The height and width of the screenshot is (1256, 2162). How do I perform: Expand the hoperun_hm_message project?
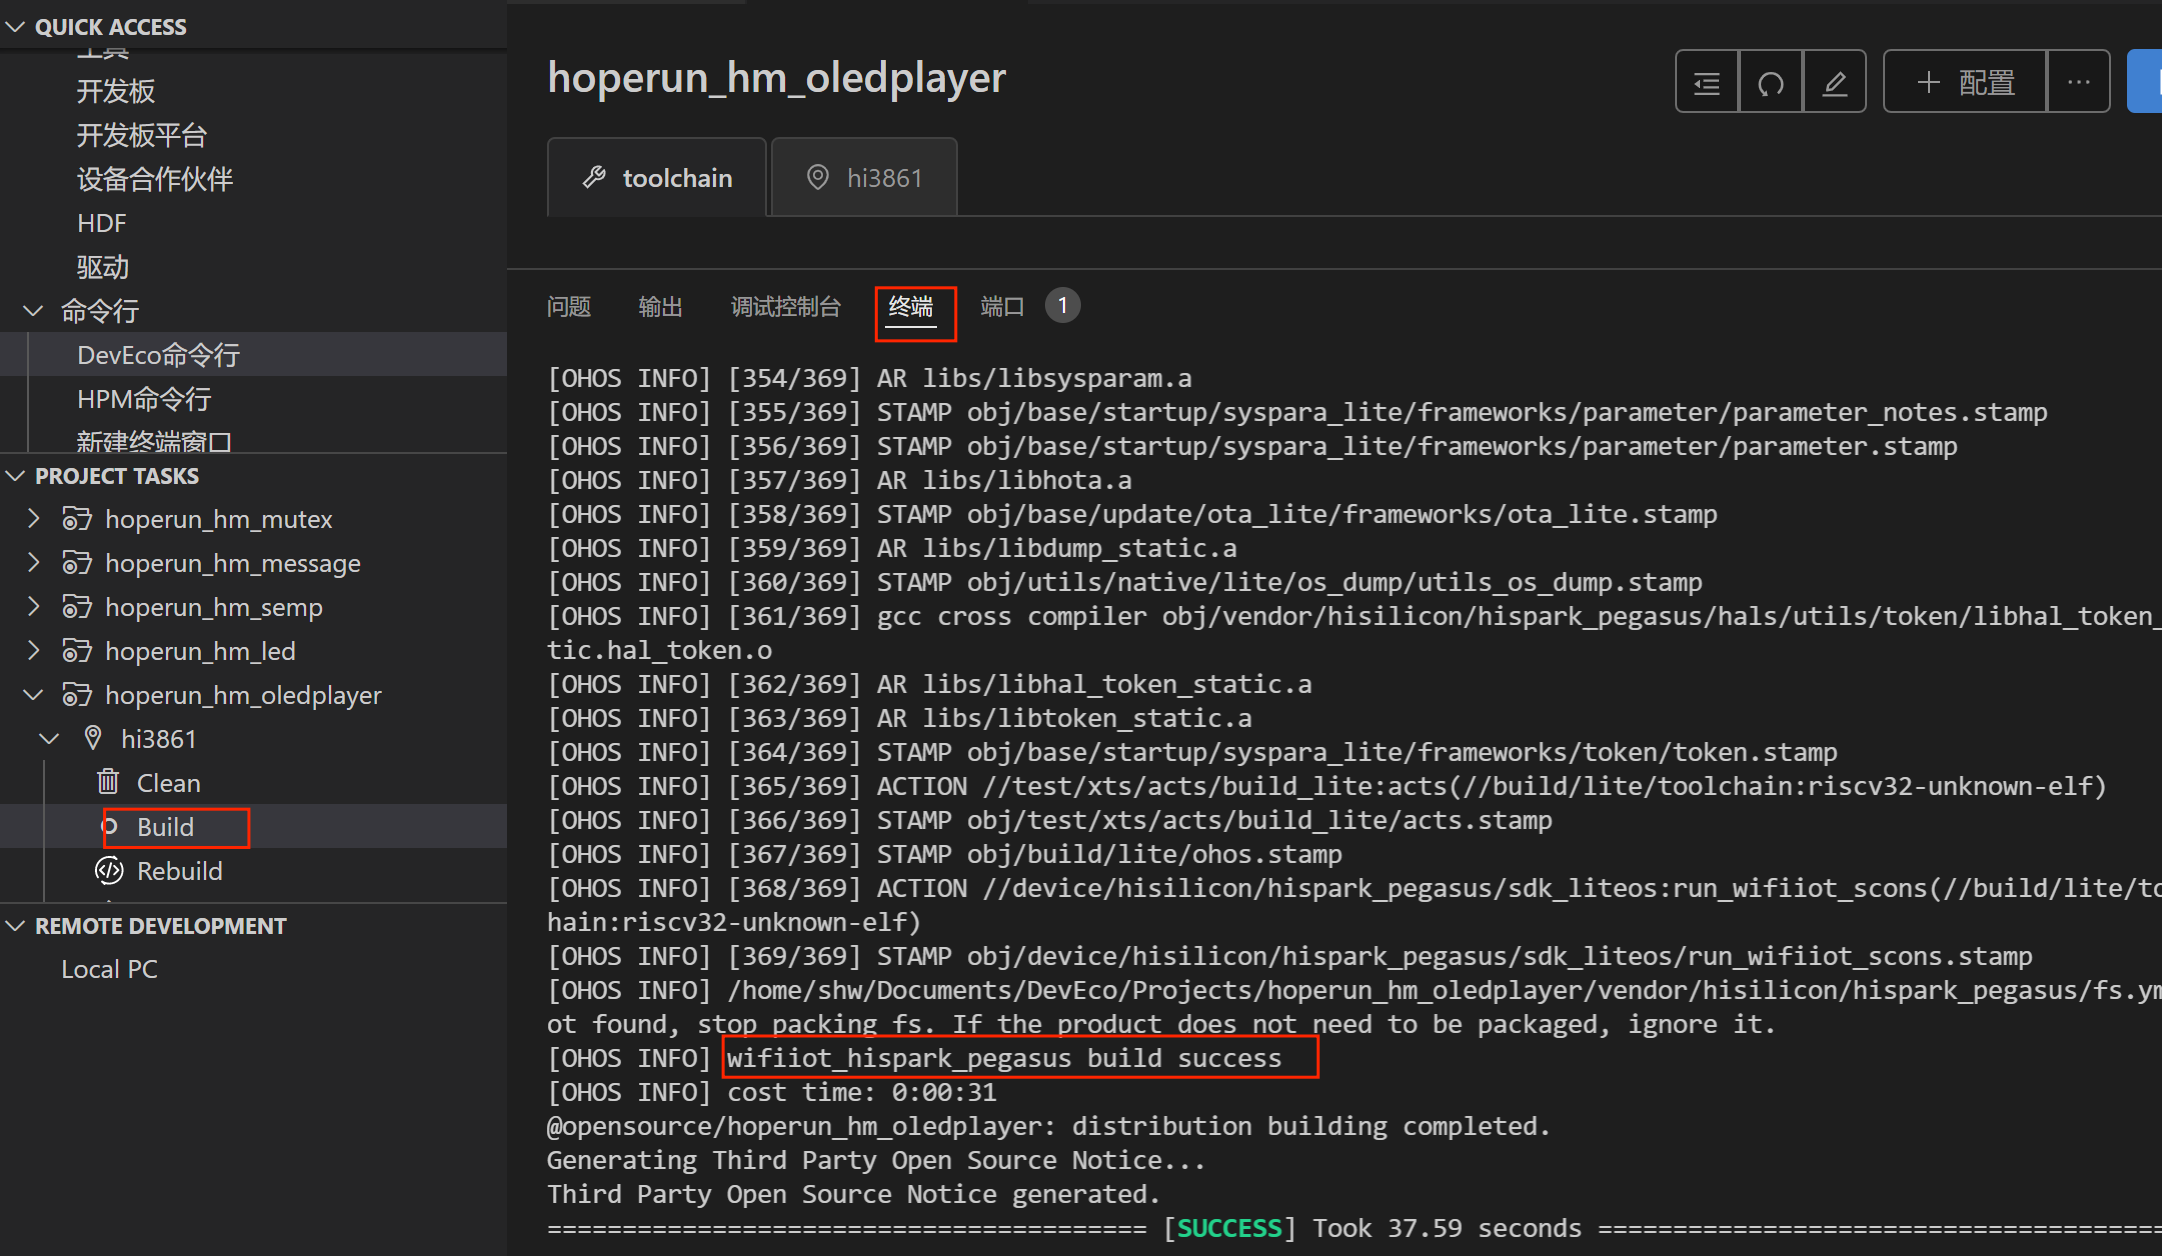(33, 563)
